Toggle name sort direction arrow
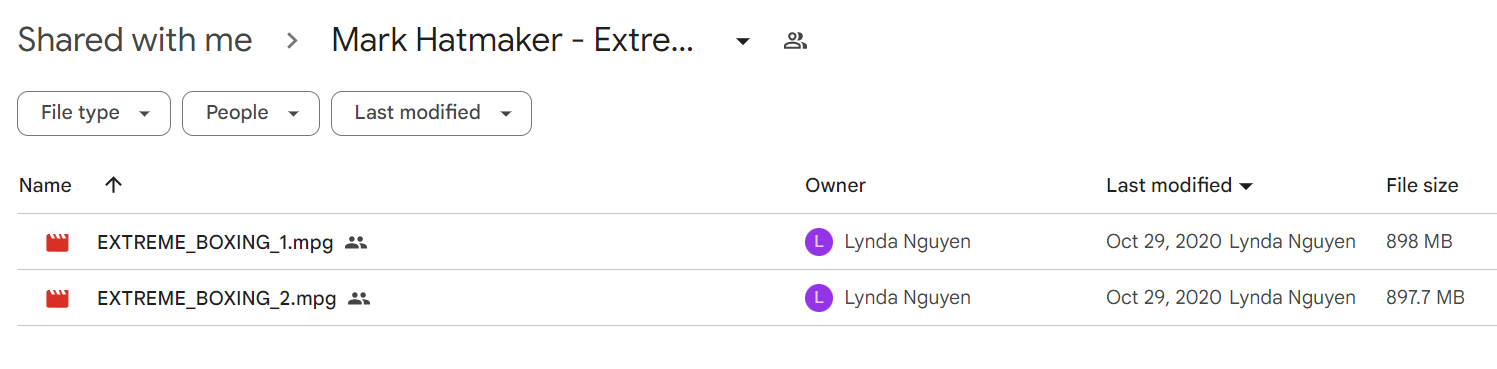The image size is (1497, 369). pyautogui.click(x=113, y=185)
